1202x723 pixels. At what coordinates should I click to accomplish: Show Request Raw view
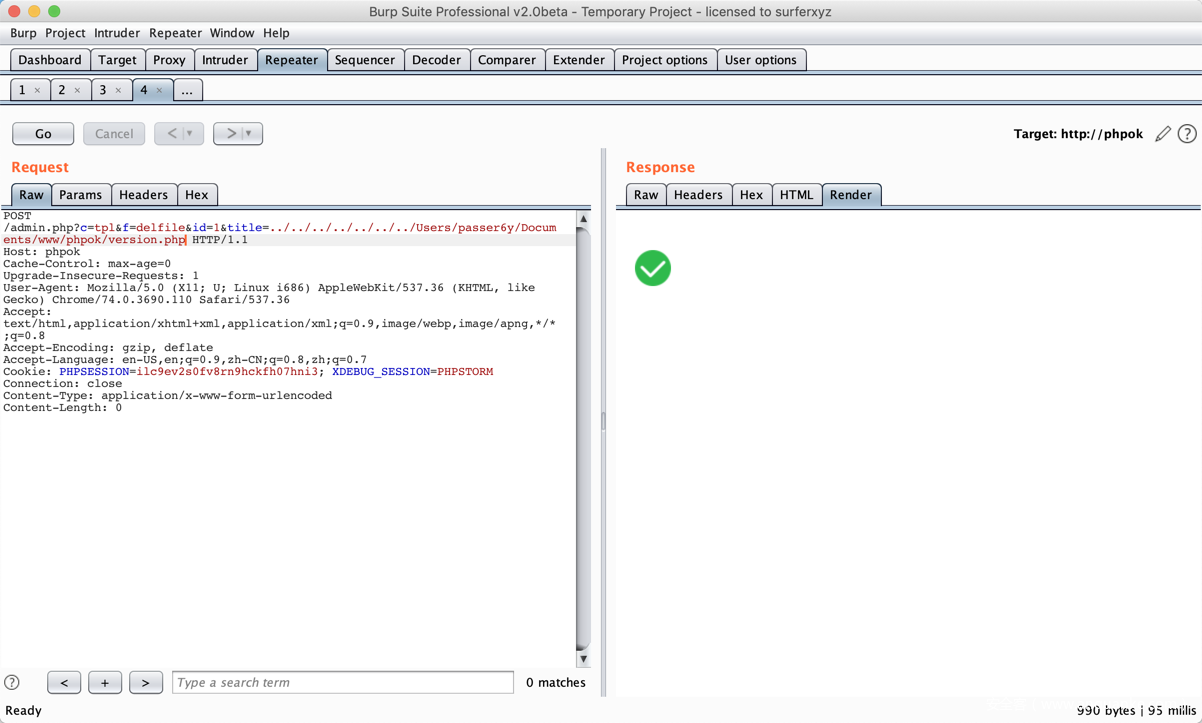(x=31, y=195)
